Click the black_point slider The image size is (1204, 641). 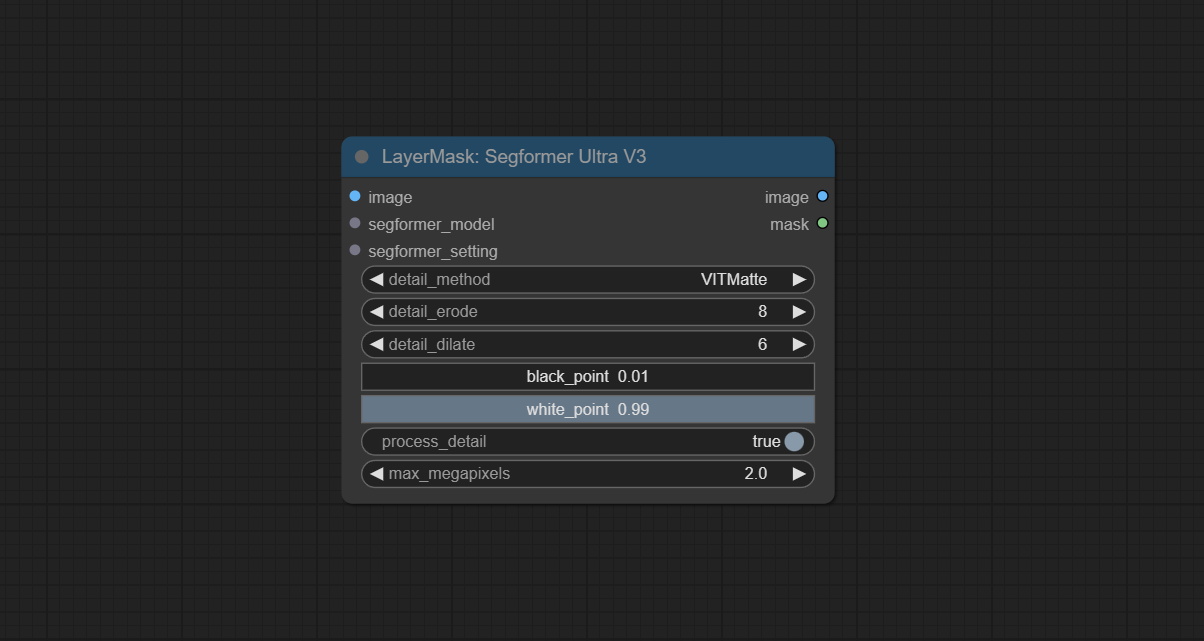[588, 377]
